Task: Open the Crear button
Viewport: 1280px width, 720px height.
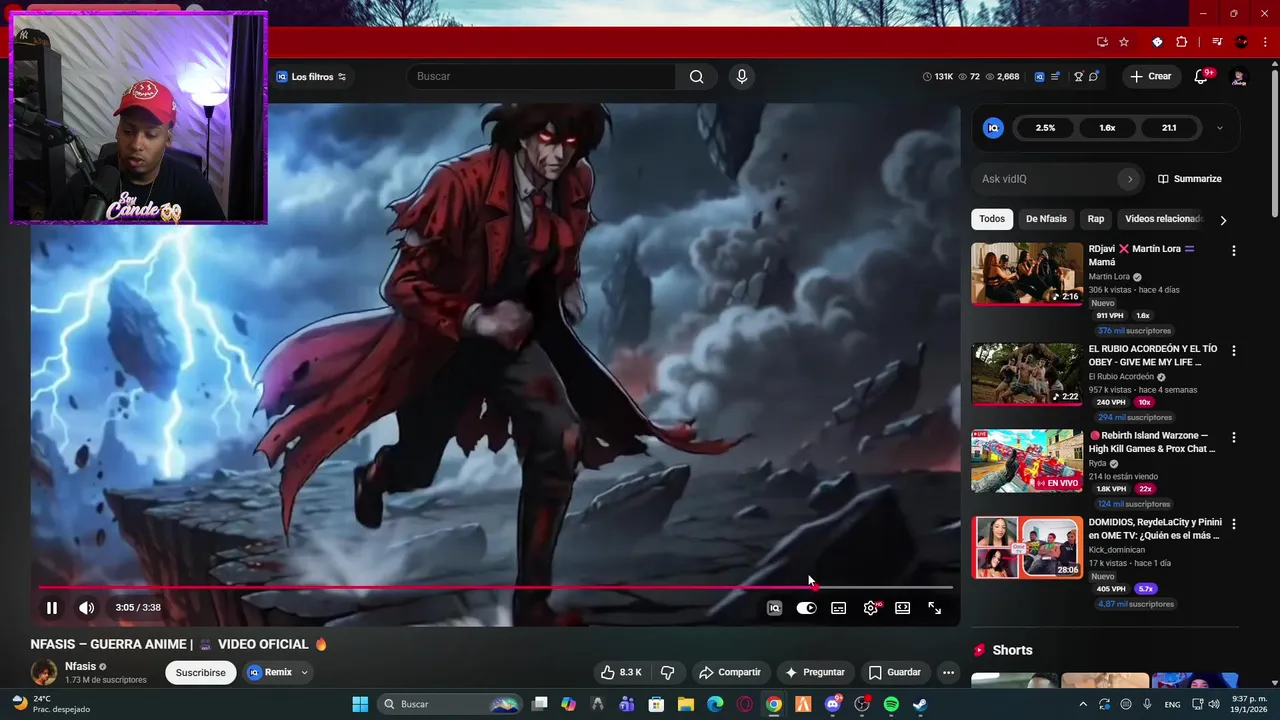Action: (x=1150, y=76)
